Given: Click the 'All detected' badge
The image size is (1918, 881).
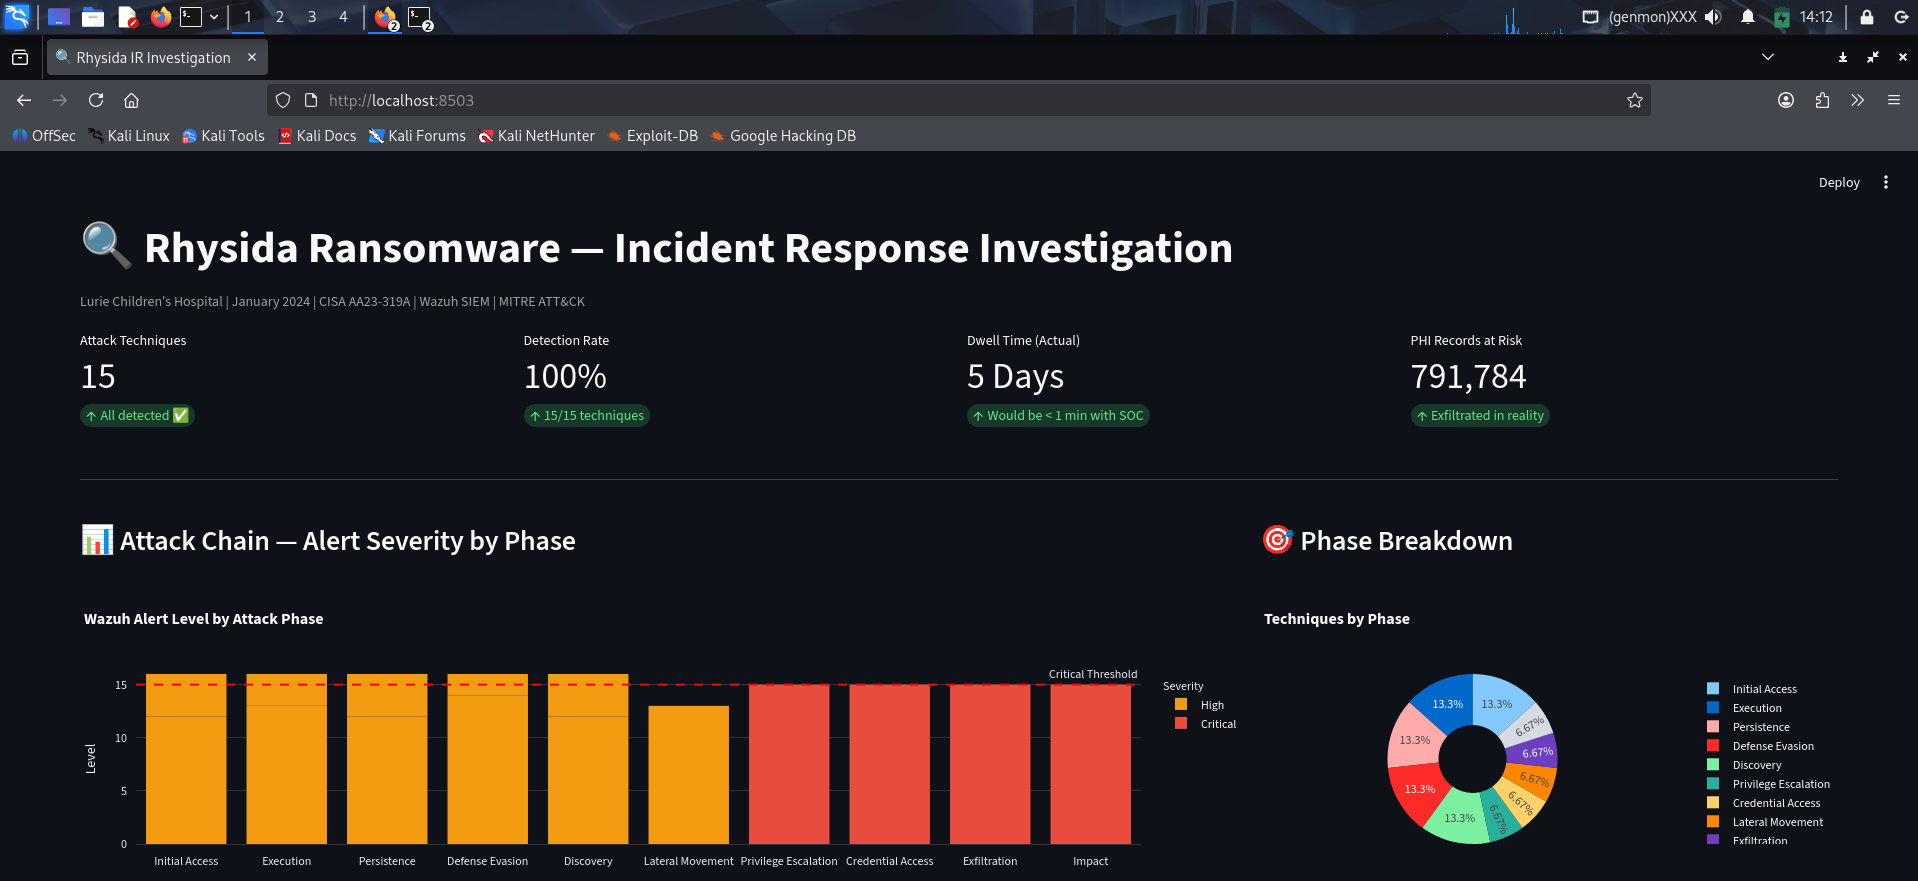Looking at the screenshot, I should tap(137, 415).
